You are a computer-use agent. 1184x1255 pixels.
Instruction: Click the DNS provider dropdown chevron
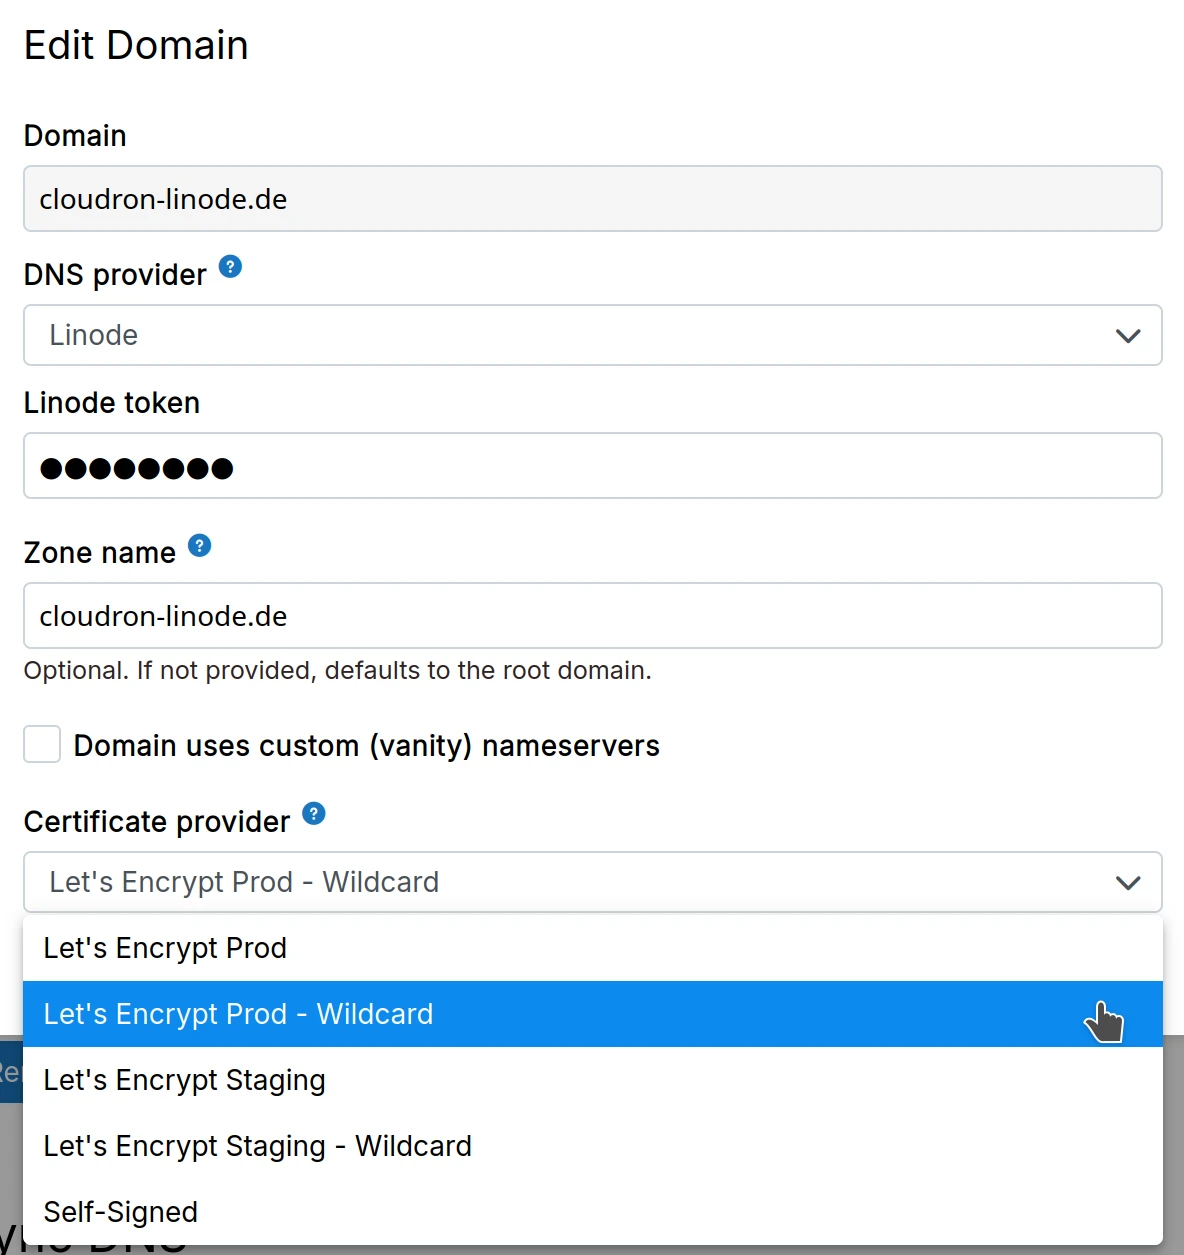click(1128, 336)
